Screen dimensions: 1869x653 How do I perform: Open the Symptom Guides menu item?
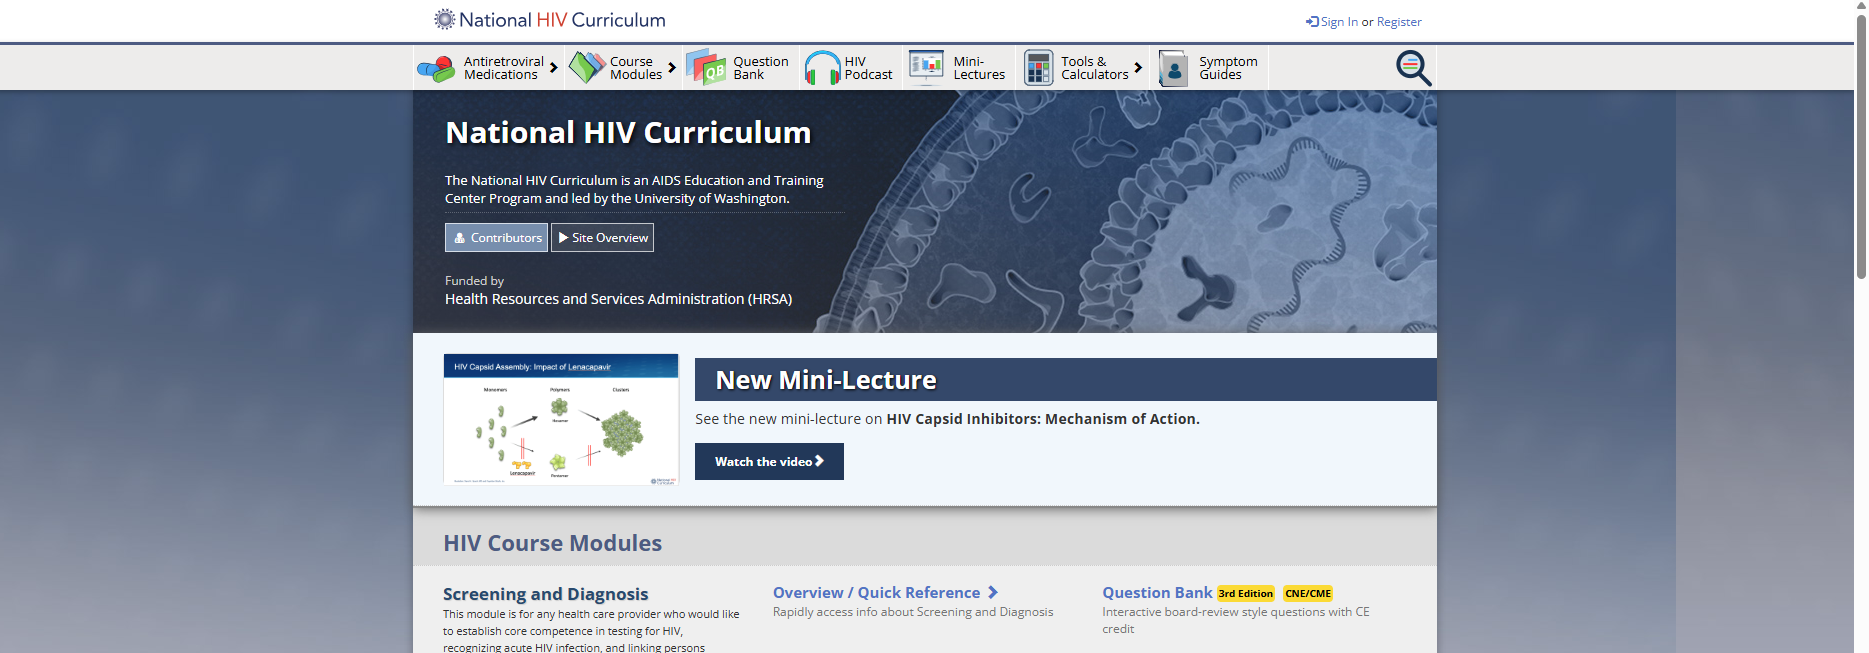coord(1209,68)
